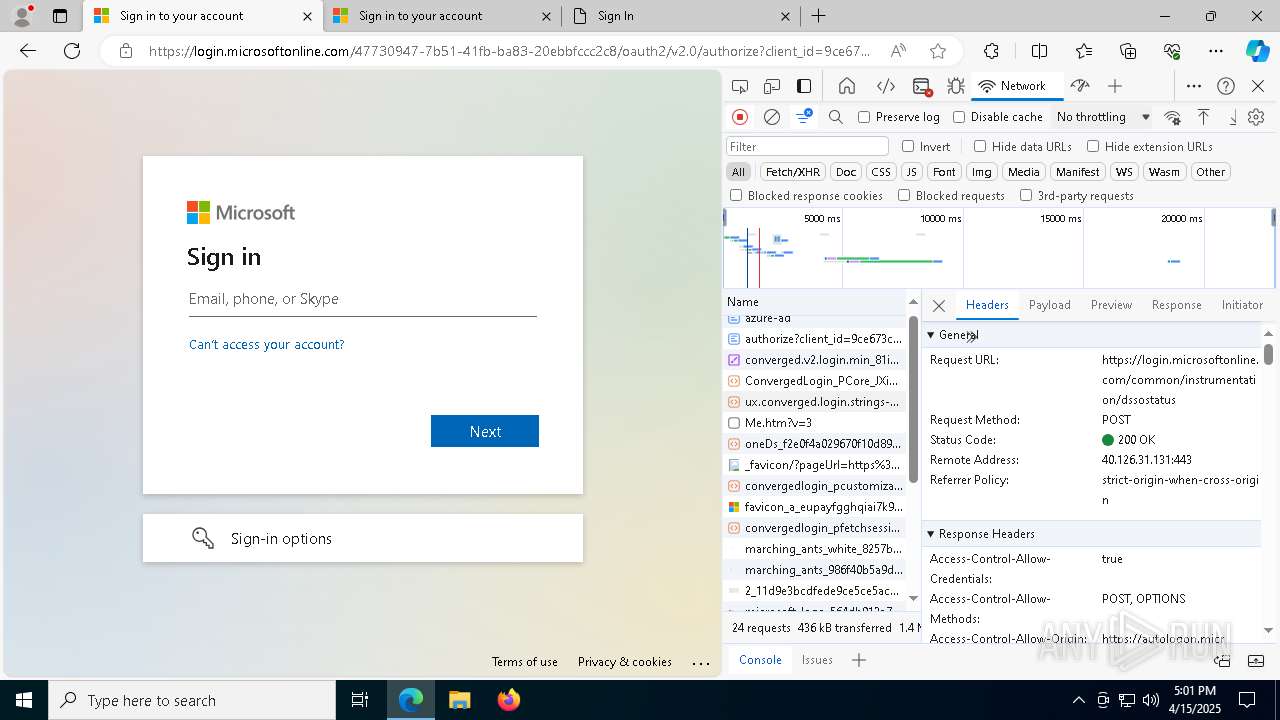The height and width of the screenshot is (720, 1280).
Task: Open the Edge tab actions menu
Action: click(60, 16)
